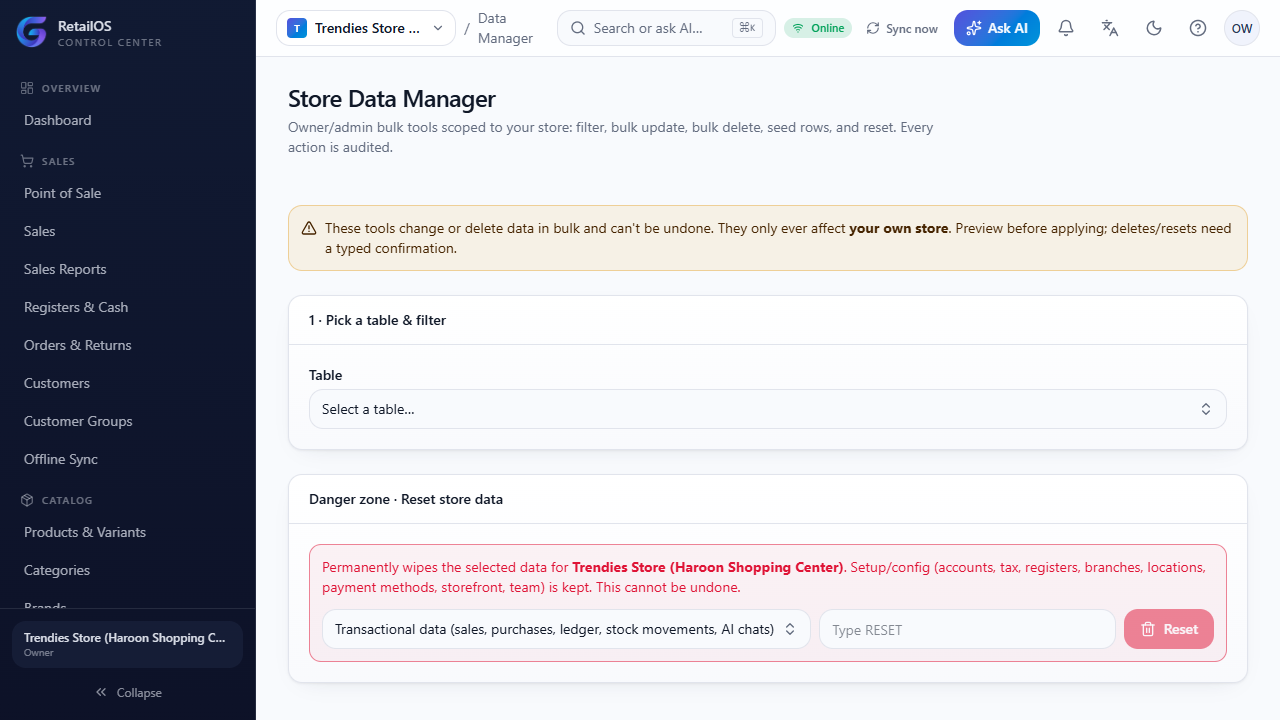1280x720 pixels.
Task: Open the help question mark icon
Action: pyautogui.click(x=1198, y=28)
